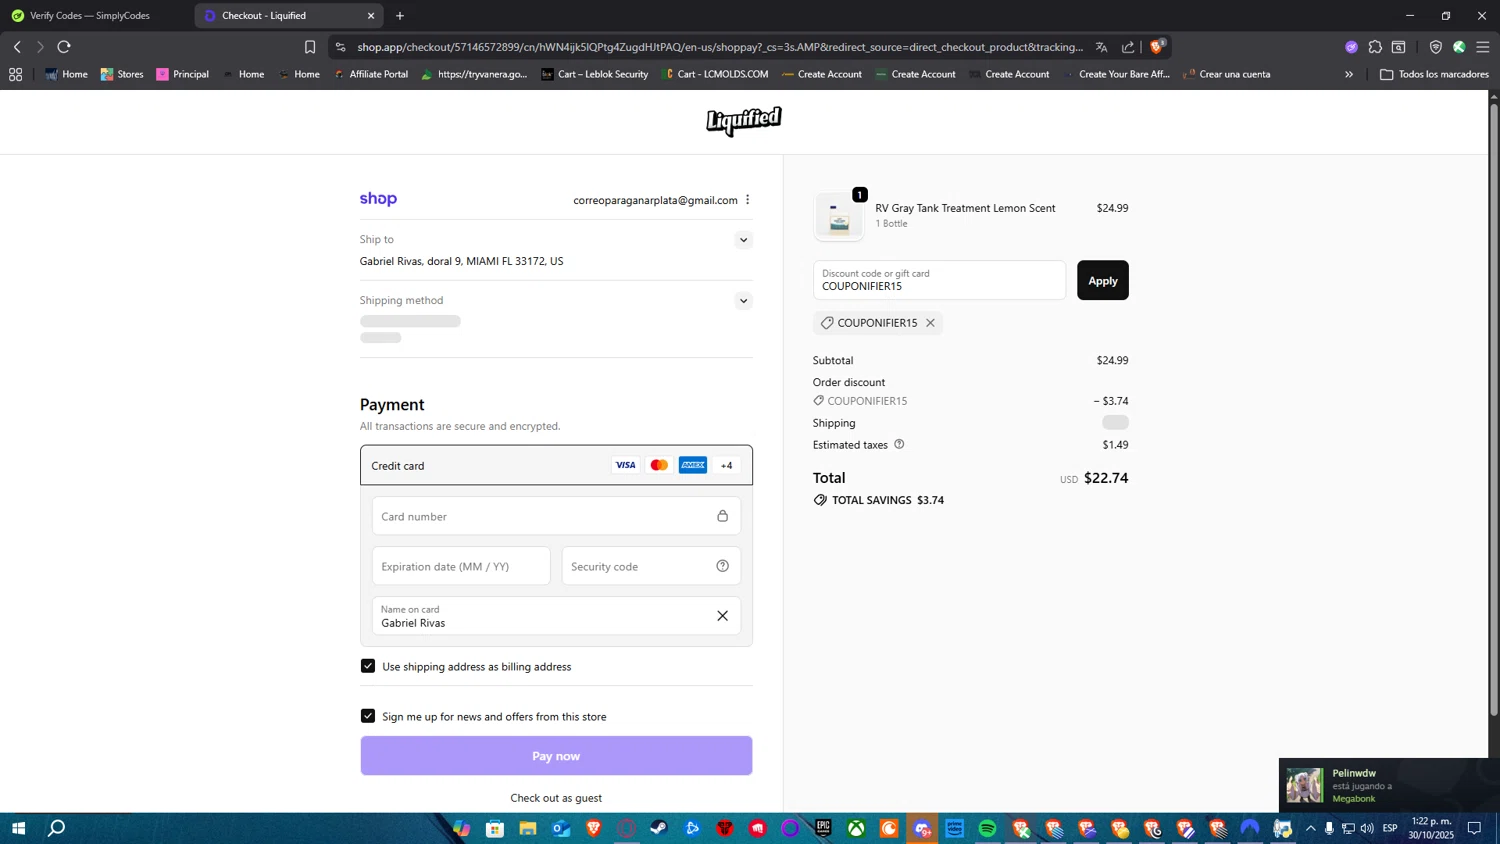The image size is (1500, 844).
Task: Click the RV Gray Tank Treatment product thumbnail
Action: pyautogui.click(x=839, y=216)
